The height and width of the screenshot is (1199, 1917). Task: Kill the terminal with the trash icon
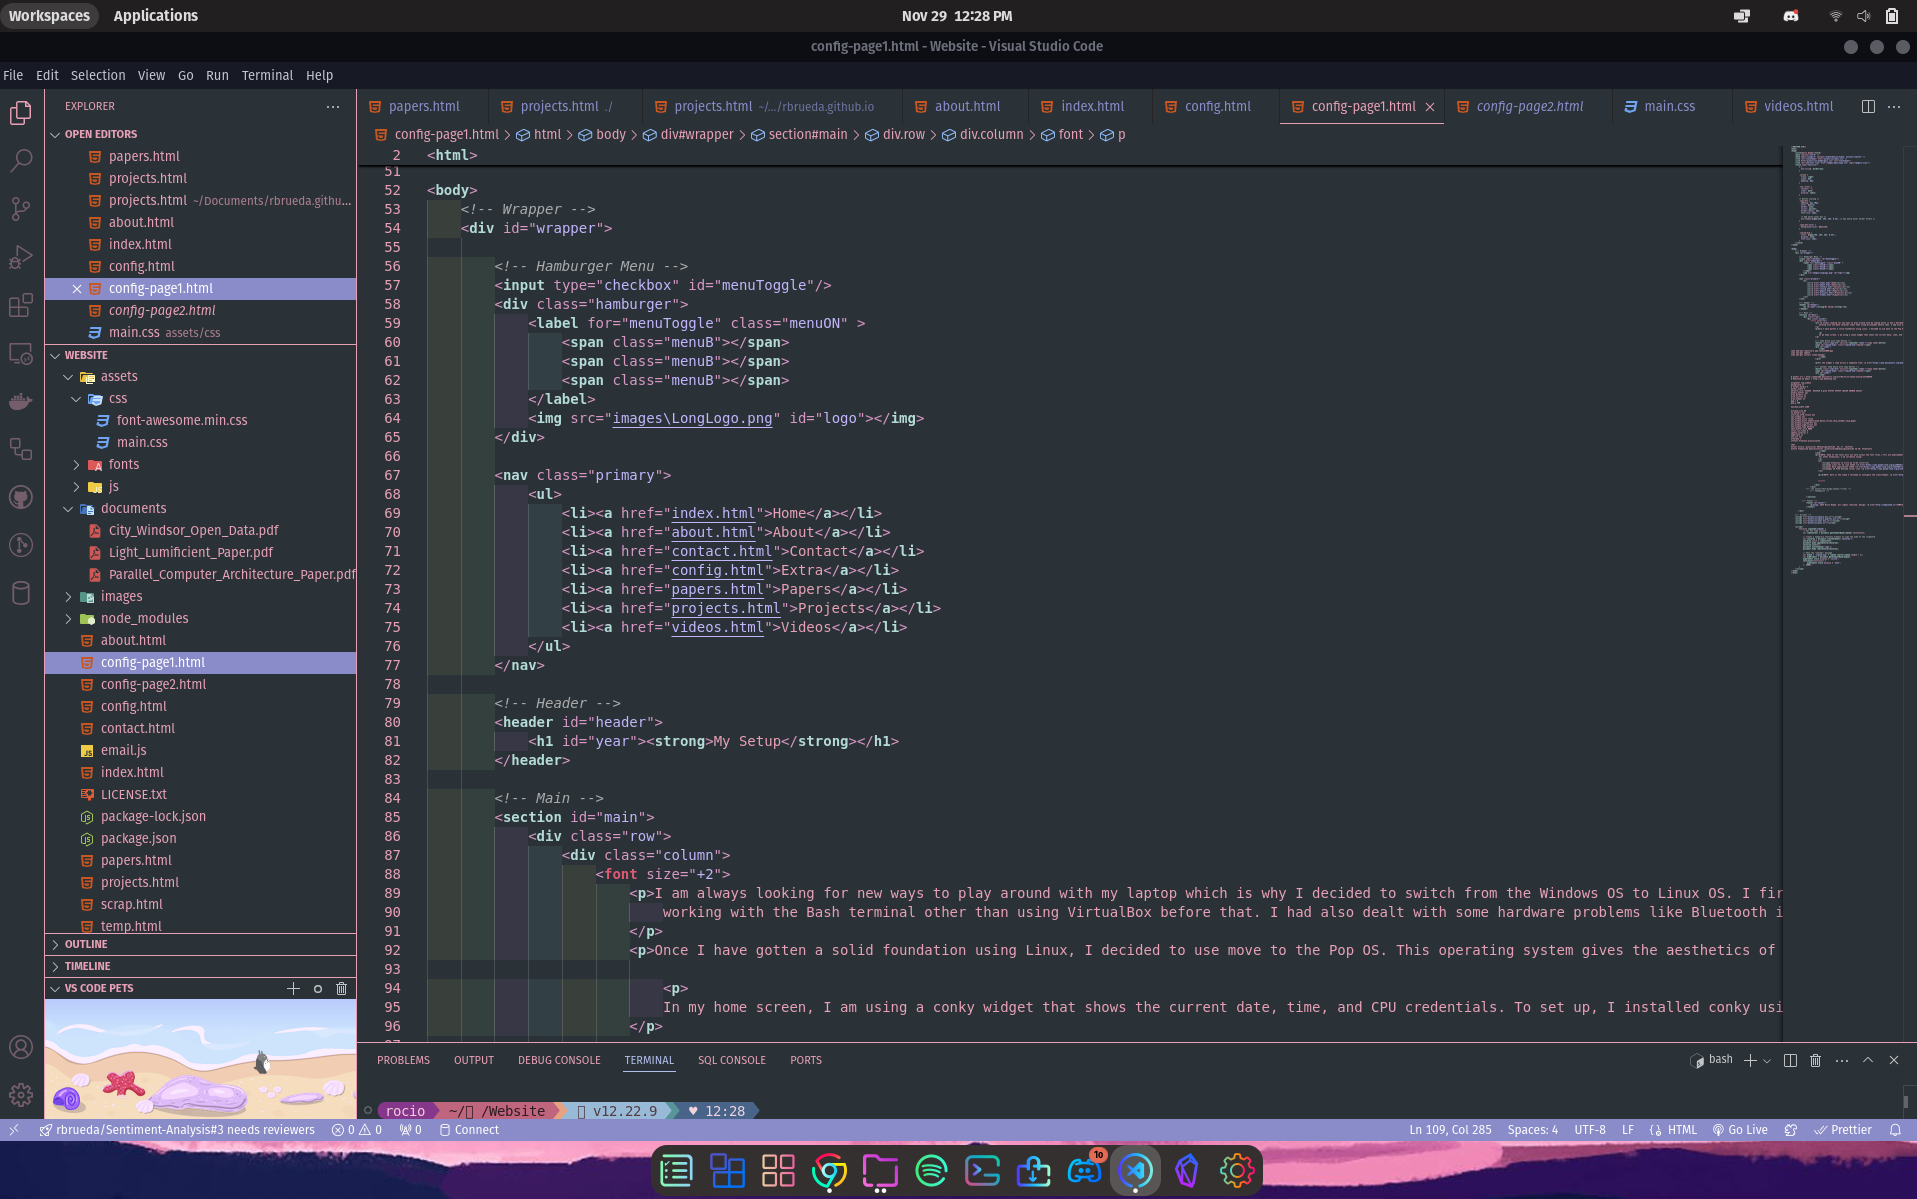[x=1815, y=1060]
